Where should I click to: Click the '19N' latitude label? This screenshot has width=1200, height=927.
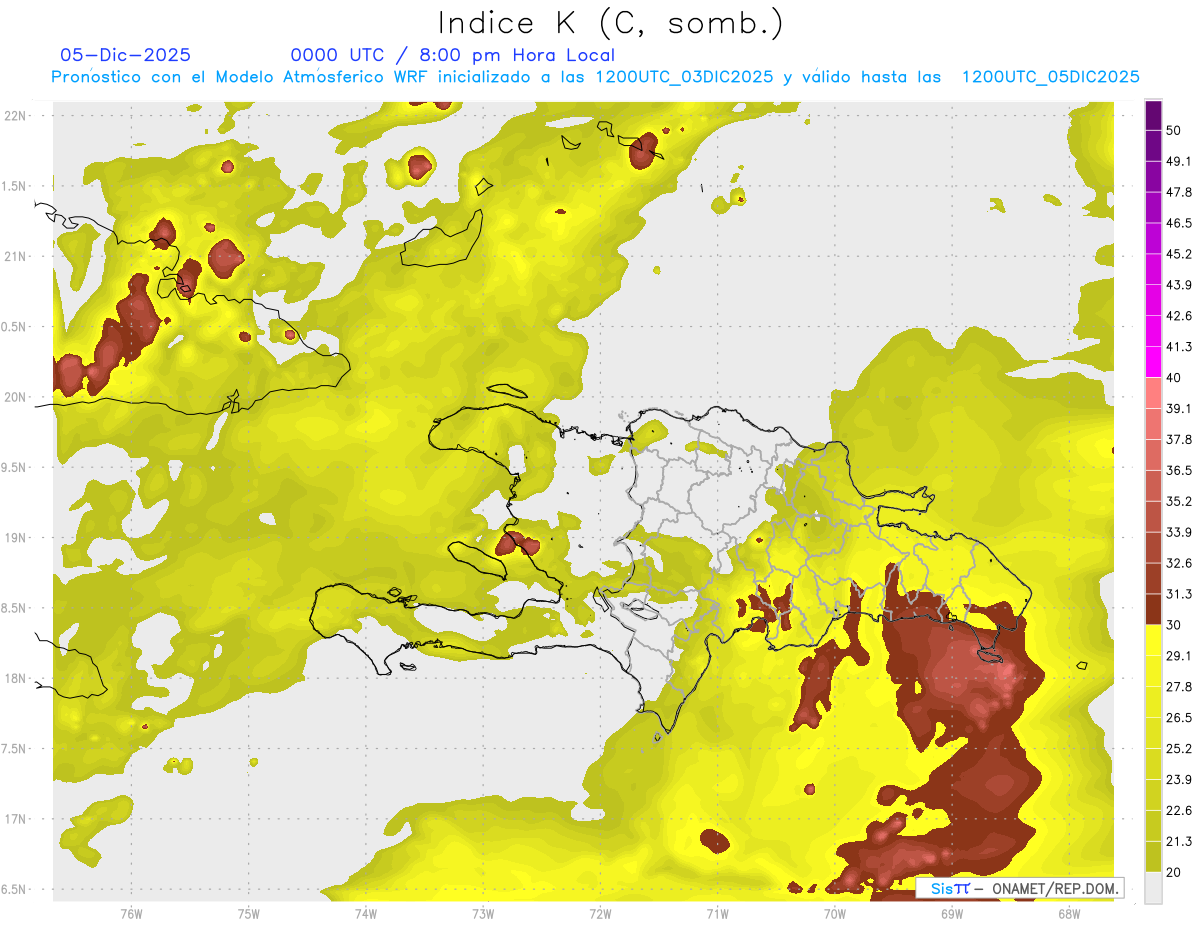(15, 537)
